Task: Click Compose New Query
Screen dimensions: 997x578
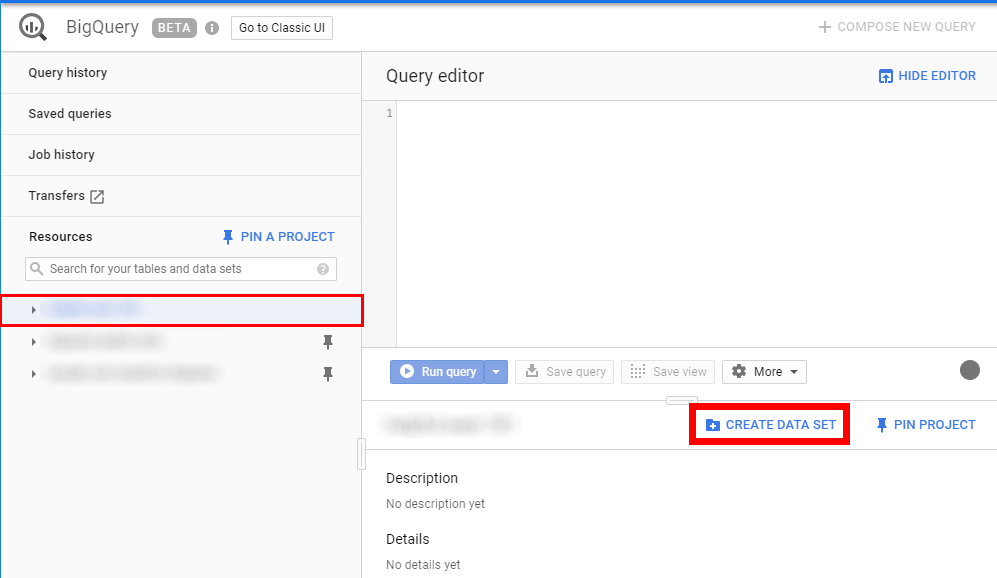Action: [x=897, y=27]
